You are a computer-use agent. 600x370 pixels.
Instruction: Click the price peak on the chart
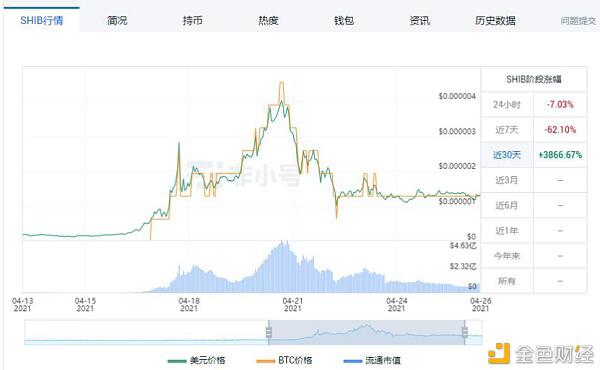pyautogui.click(x=282, y=82)
